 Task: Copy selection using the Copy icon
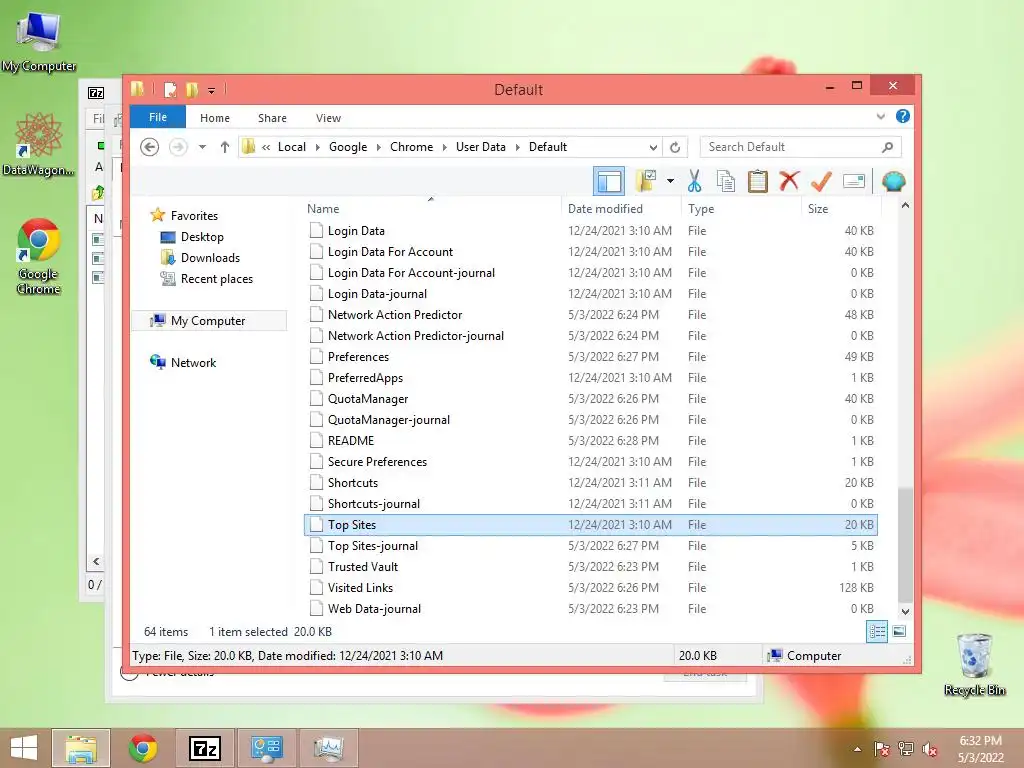726,181
